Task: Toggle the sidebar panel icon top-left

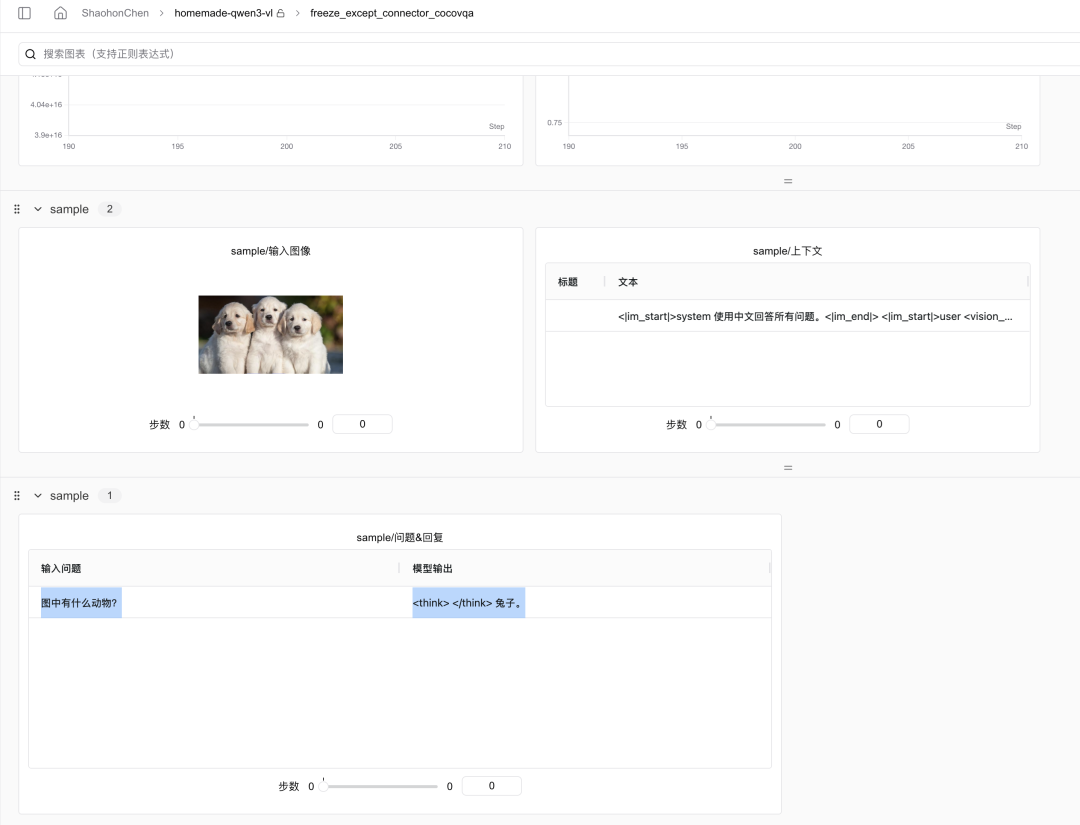Action: [25, 13]
